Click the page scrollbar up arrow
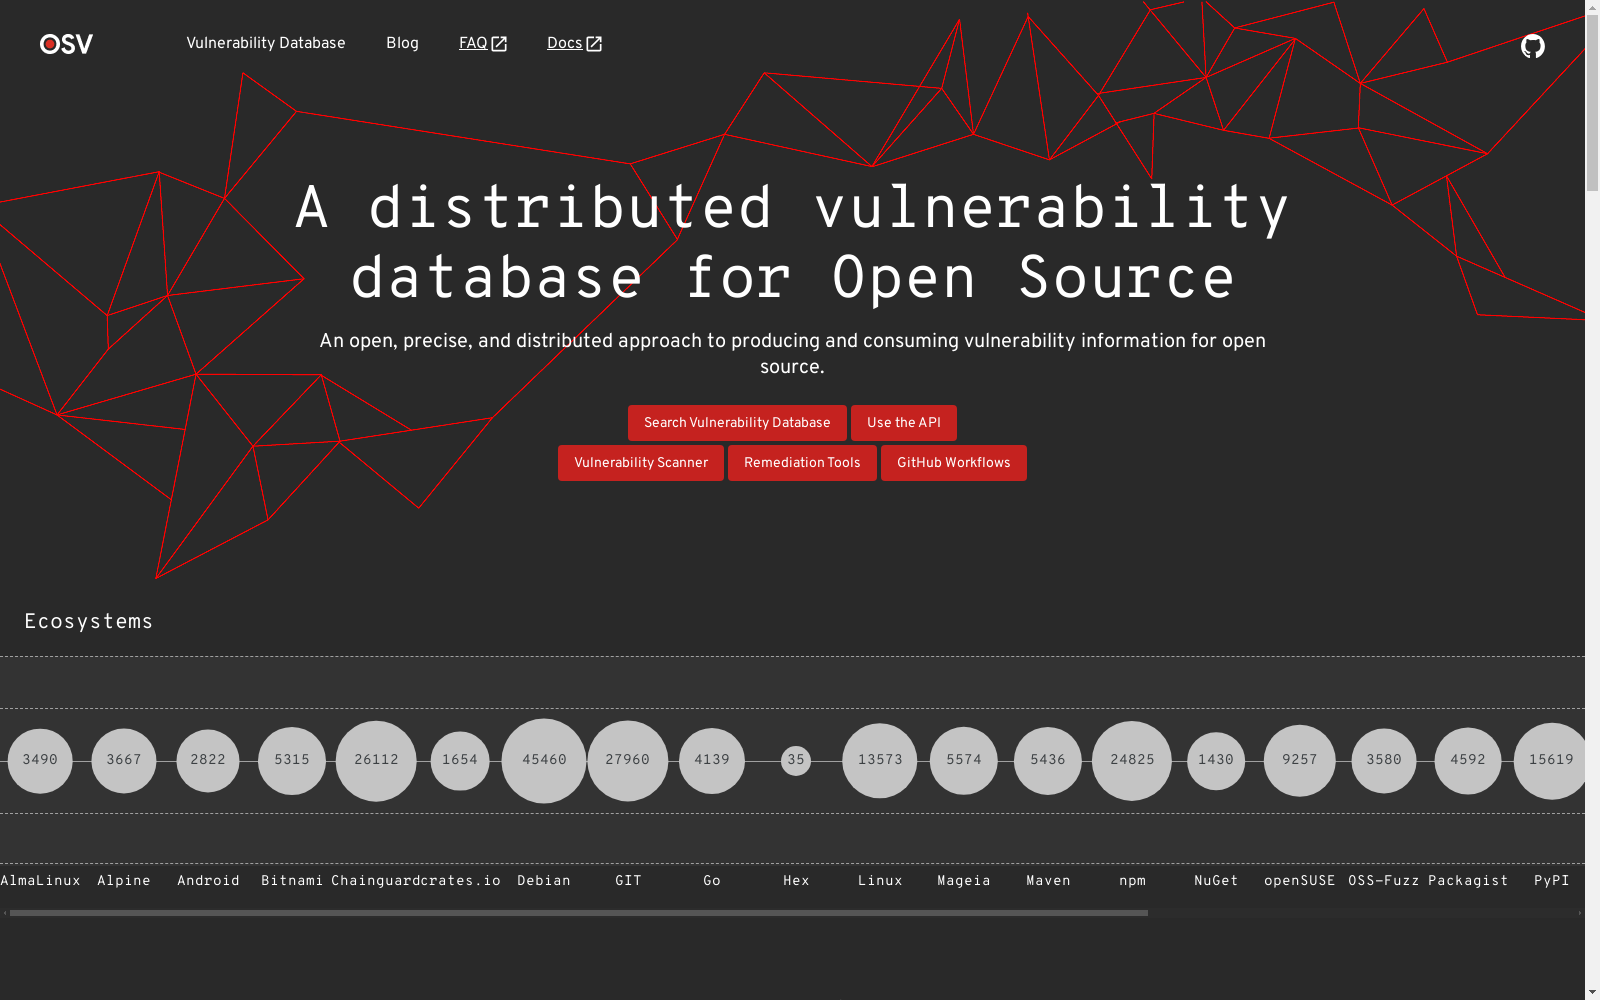This screenshot has height=1000, width=1600. tap(1592, 8)
